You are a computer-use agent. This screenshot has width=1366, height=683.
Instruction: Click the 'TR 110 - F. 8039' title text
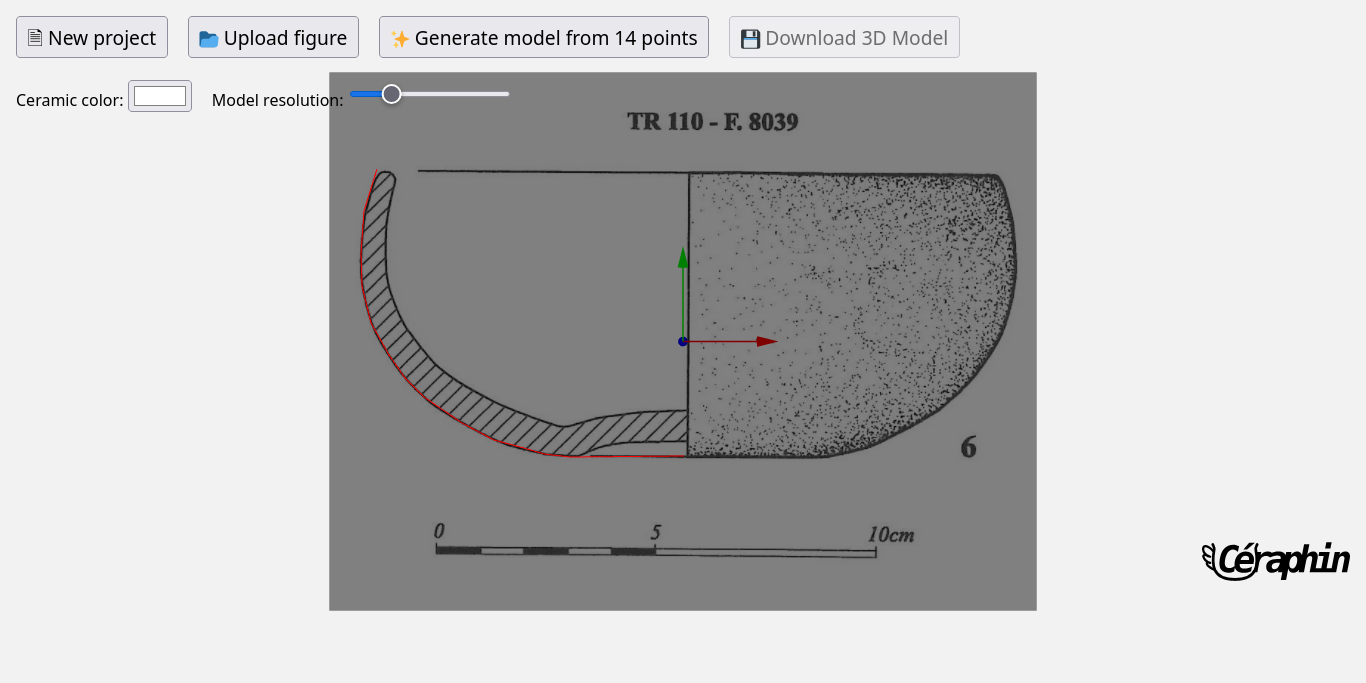[713, 123]
